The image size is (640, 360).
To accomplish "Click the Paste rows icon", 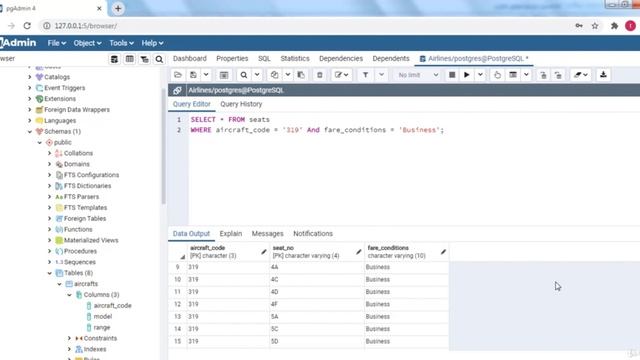I will [301, 75].
